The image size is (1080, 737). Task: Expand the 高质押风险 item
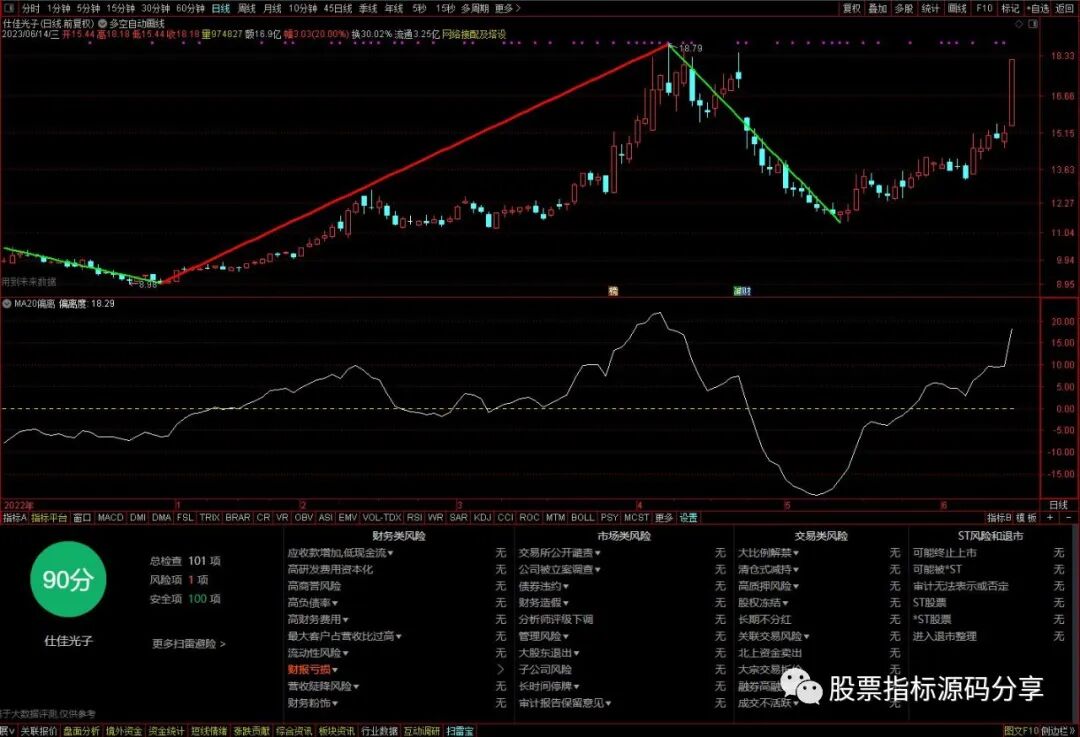tap(768, 586)
